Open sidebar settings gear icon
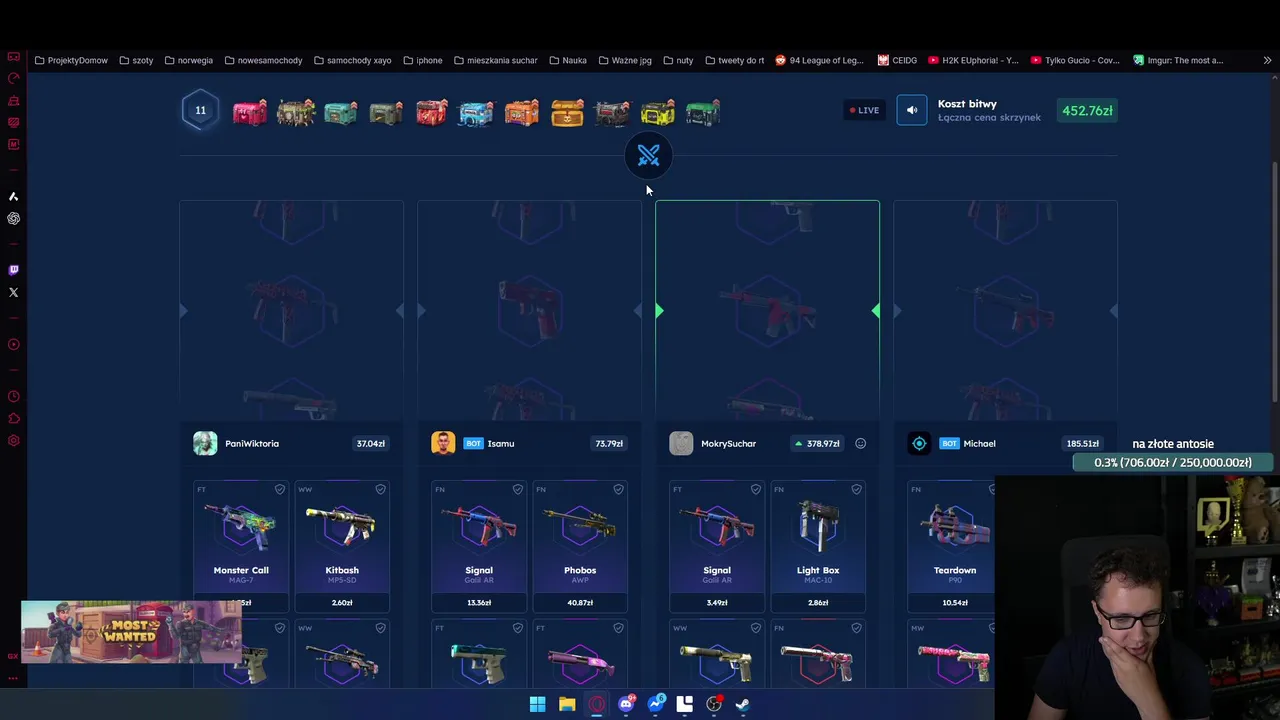 (13, 440)
